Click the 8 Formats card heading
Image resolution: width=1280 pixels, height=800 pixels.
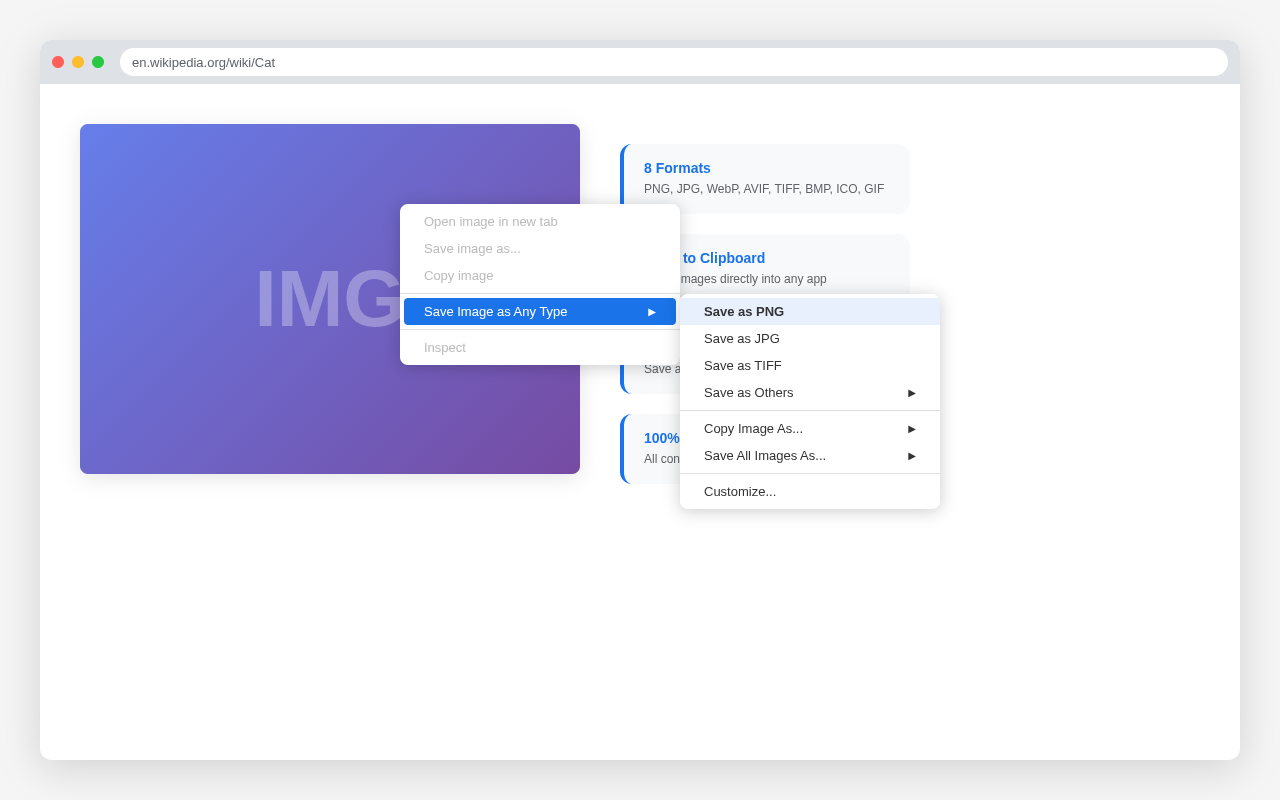click(x=677, y=168)
